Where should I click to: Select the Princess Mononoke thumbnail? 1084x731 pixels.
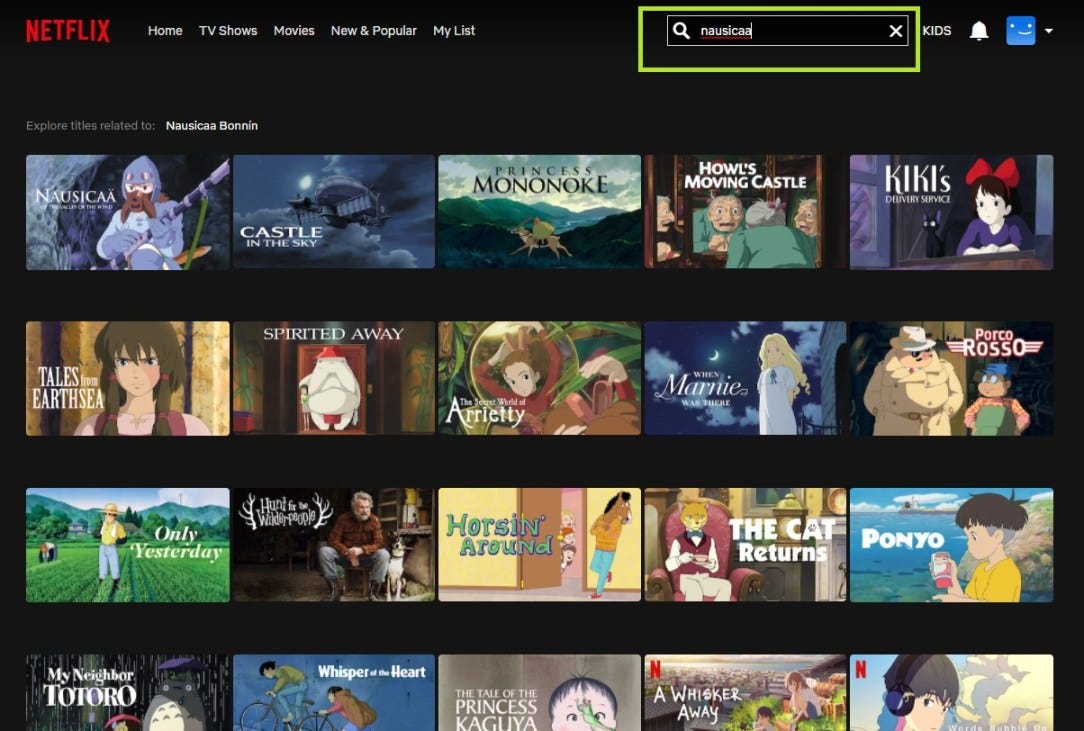pos(539,211)
